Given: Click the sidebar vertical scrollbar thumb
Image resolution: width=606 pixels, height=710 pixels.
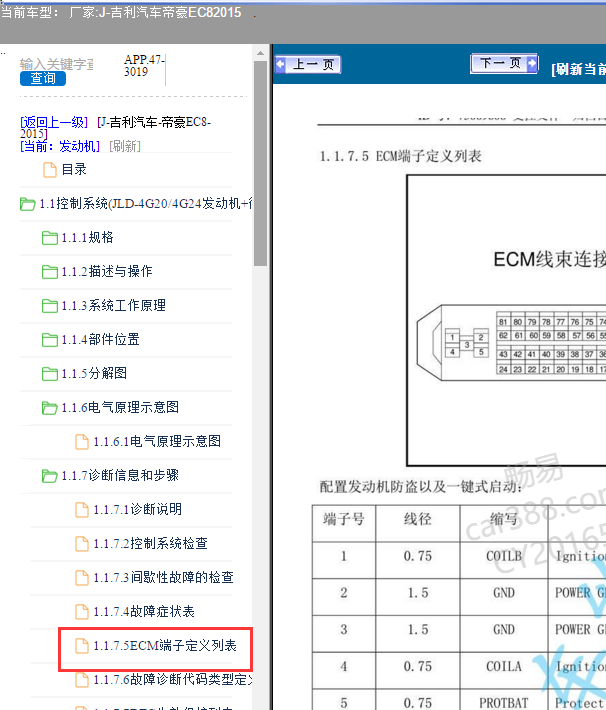Looking at the screenshot, I should pos(260,163).
